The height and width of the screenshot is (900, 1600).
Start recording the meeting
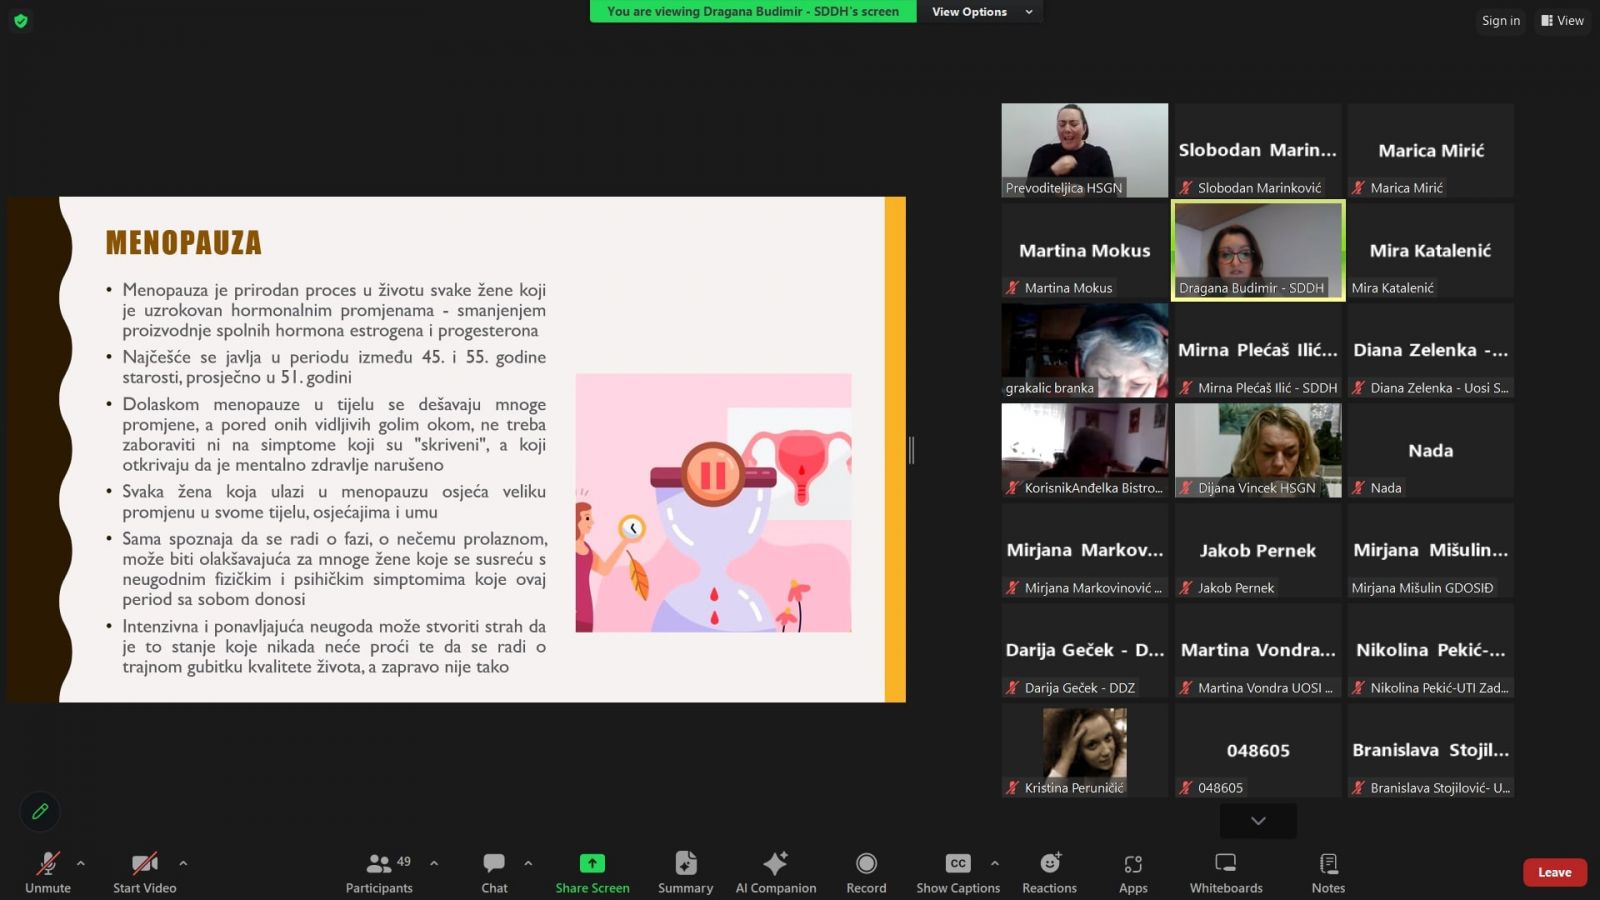coord(866,871)
